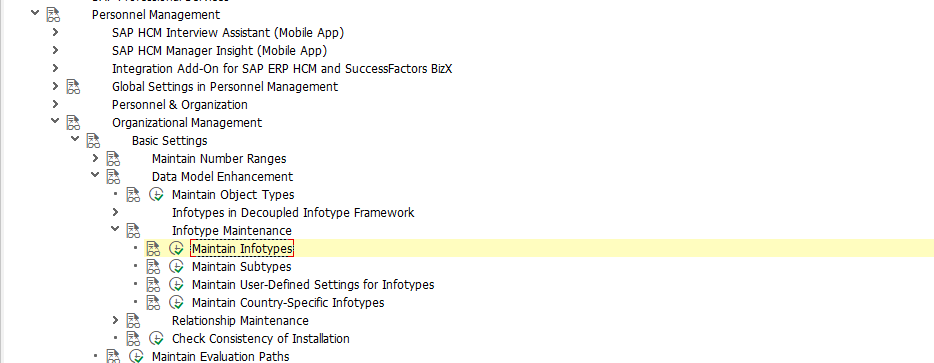This screenshot has height=363, width=934.
Task: Expand SAP HCM Interview Assistant node
Action: pyautogui.click(x=55, y=32)
